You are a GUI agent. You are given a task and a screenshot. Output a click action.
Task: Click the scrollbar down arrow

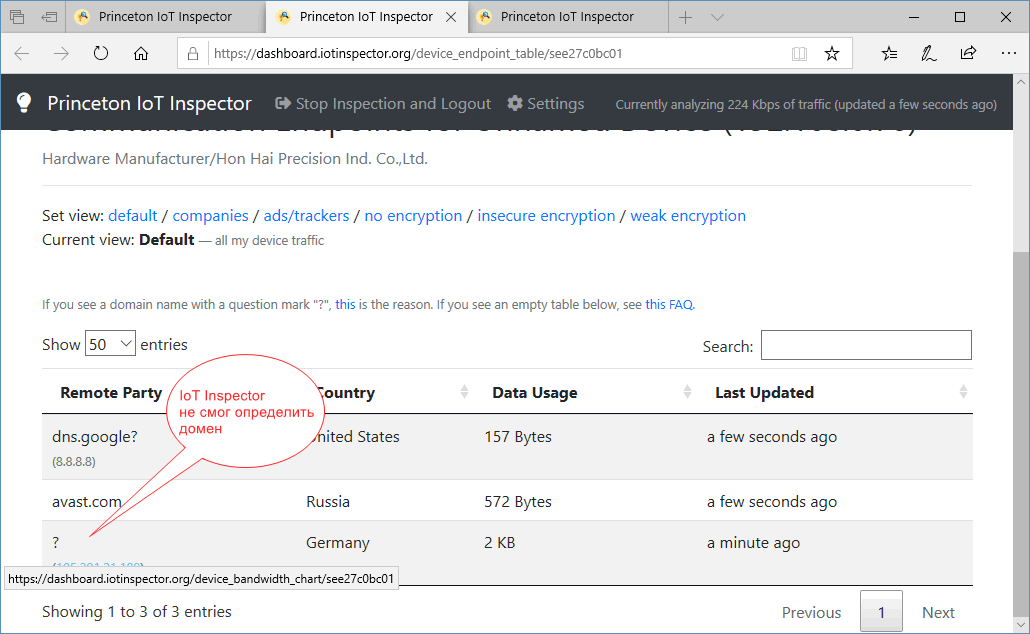[1020, 625]
